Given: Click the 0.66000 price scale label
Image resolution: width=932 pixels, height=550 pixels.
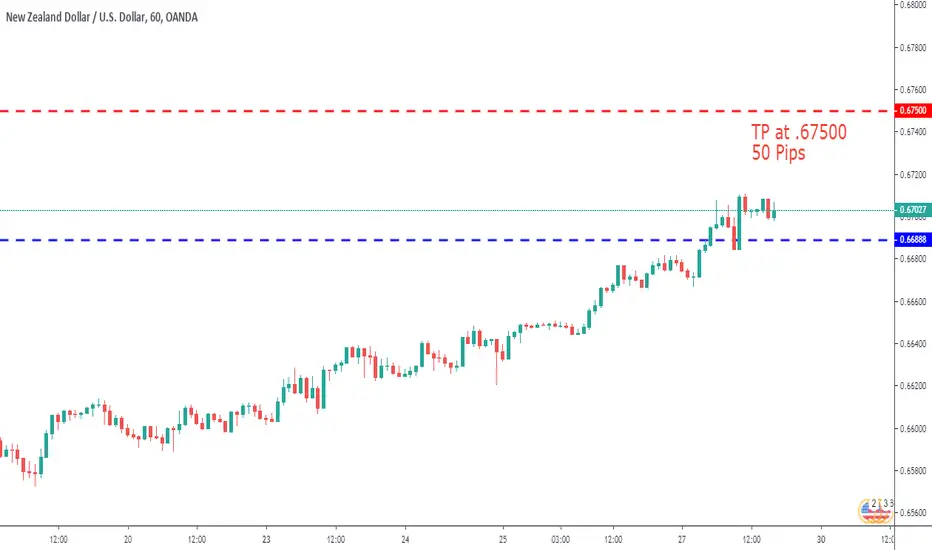Looking at the screenshot, I should coord(912,428).
